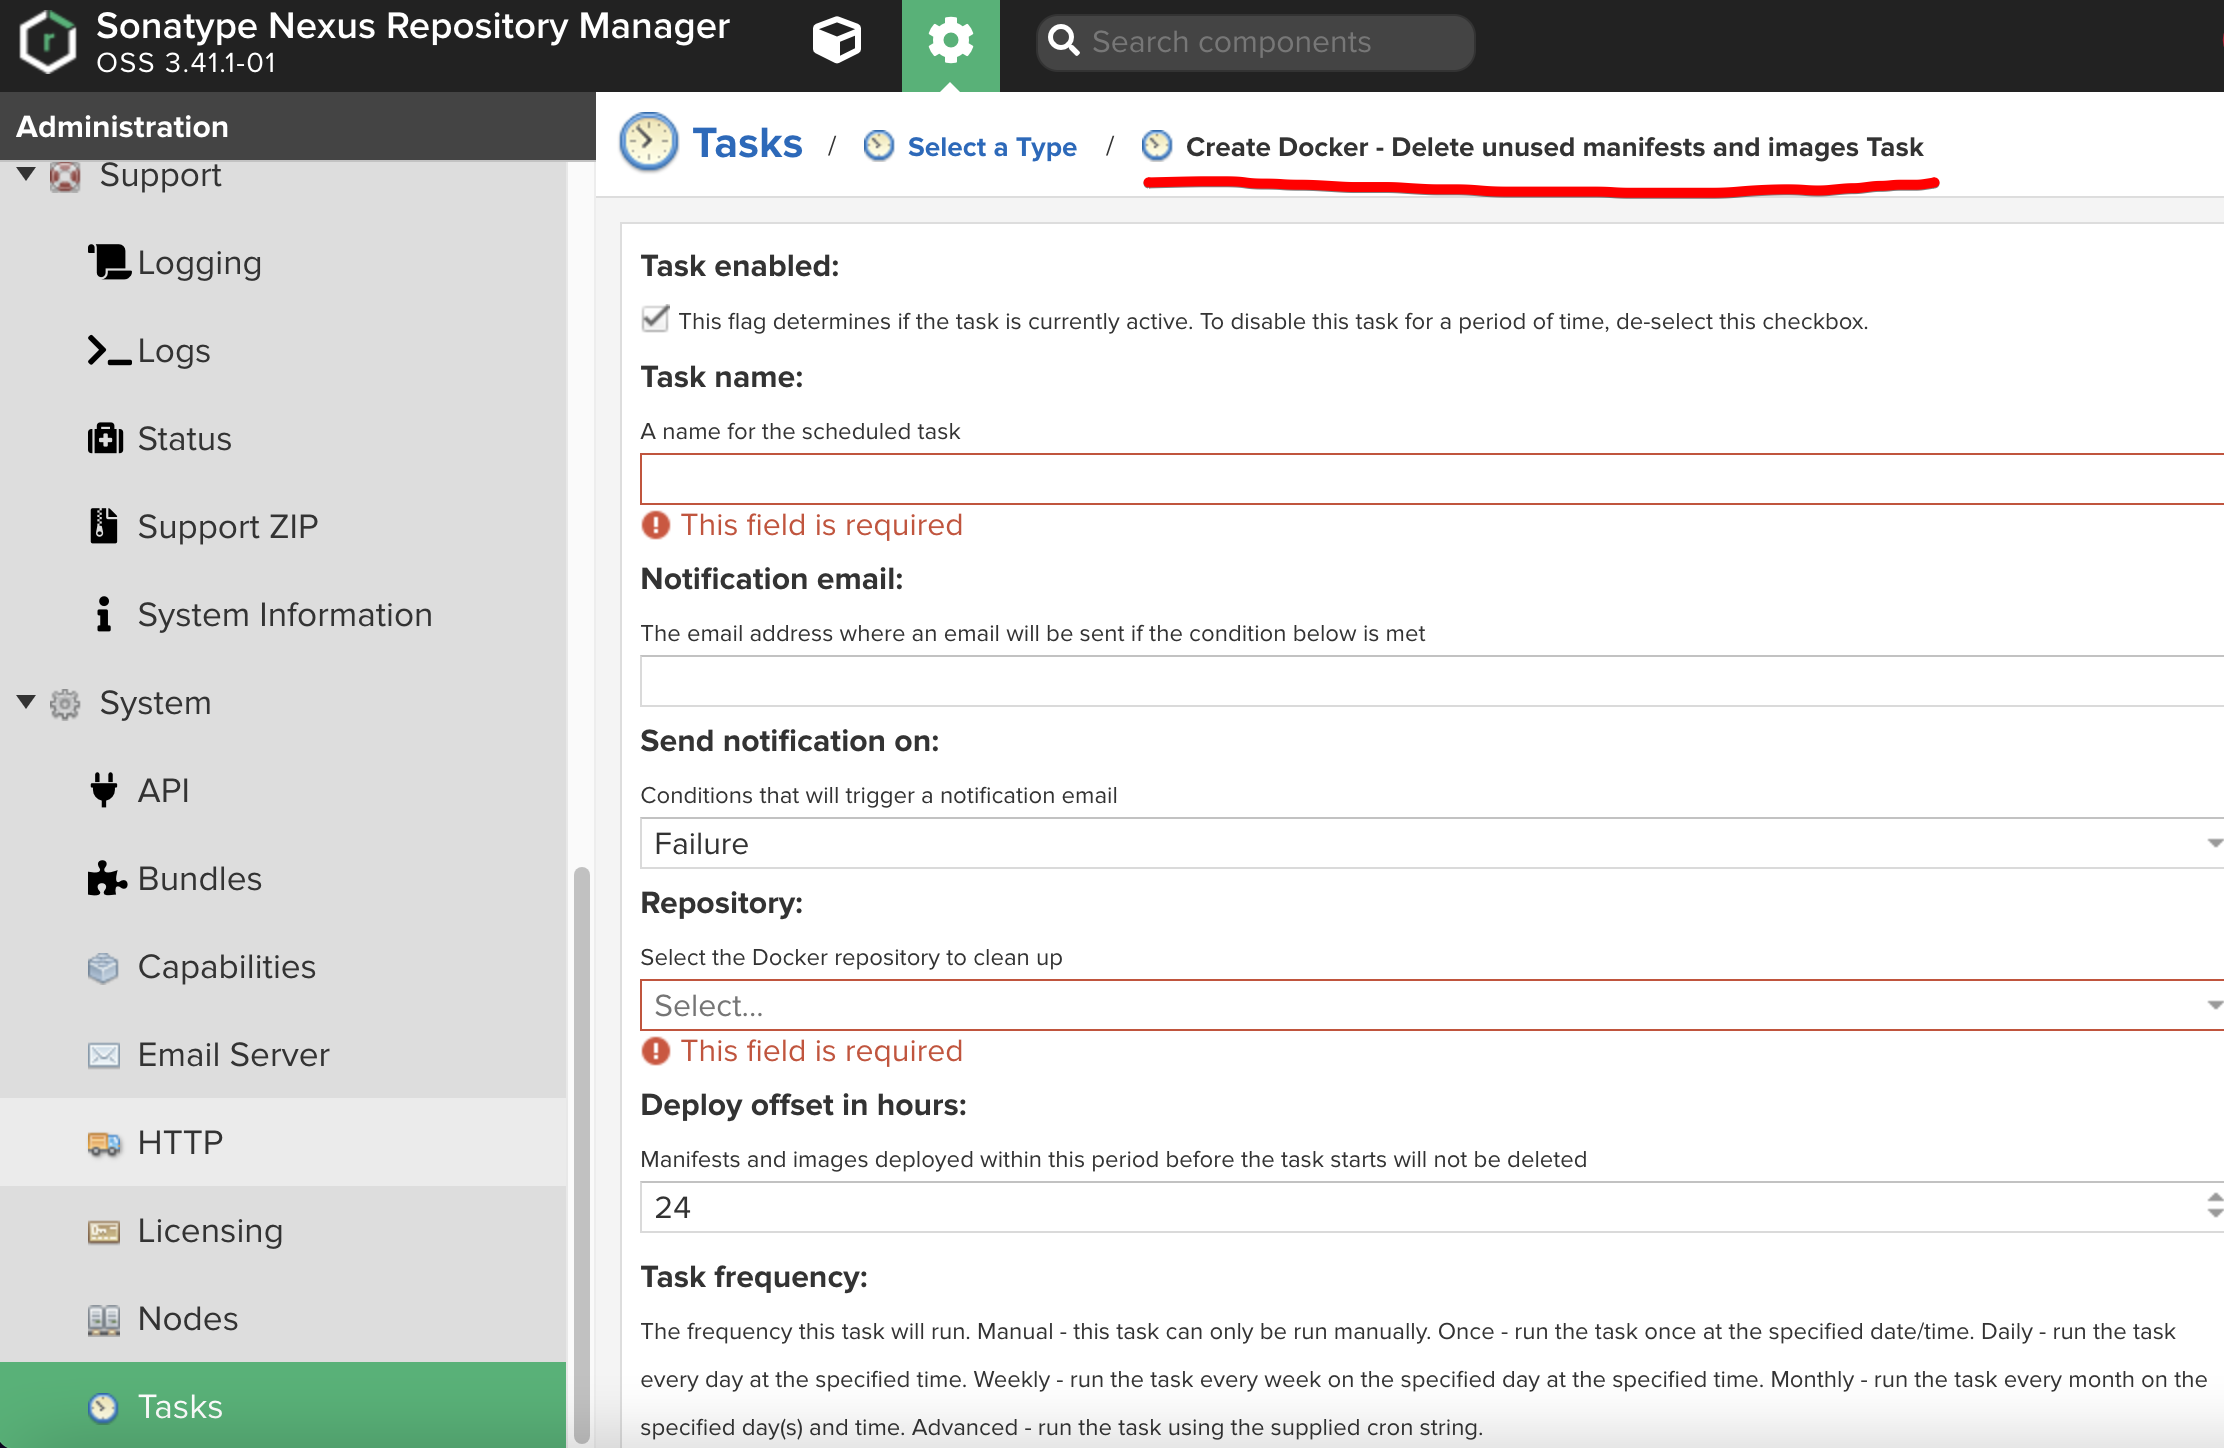Image resolution: width=2224 pixels, height=1448 pixels.
Task: Increase Deploy offset hours with up arrow
Action: 2214,1197
